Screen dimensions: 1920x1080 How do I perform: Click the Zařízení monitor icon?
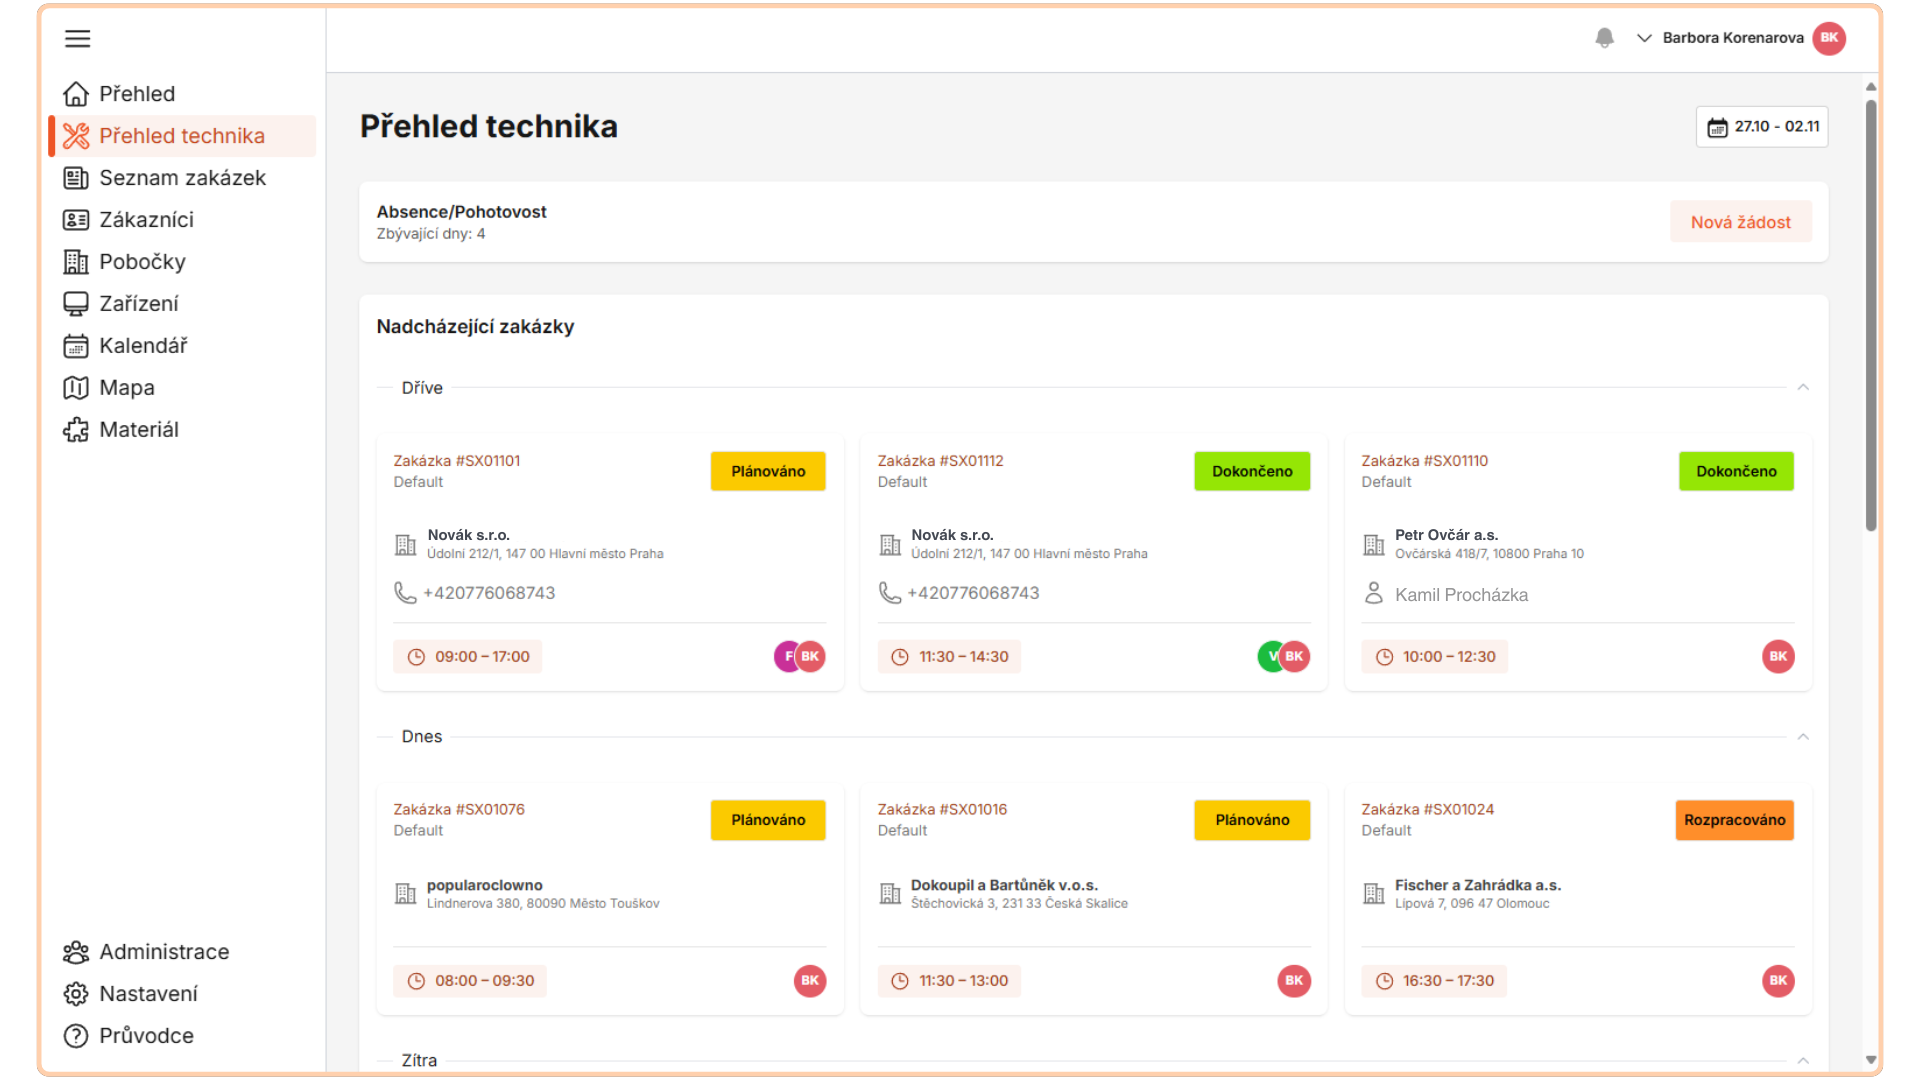click(76, 304)
